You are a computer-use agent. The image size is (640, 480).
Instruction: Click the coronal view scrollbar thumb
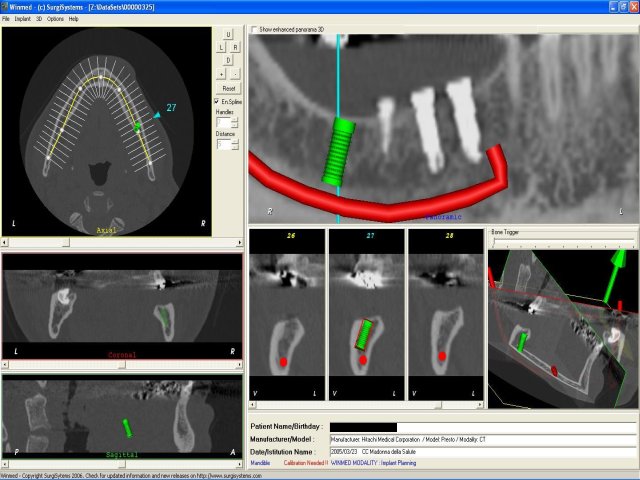(121, 364)
